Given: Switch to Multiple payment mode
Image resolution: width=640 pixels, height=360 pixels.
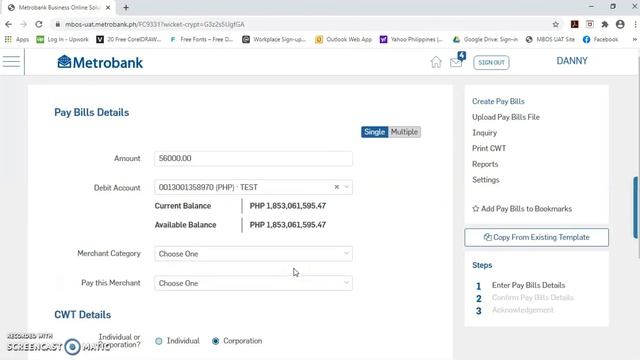Looking at the screenshot, I should 404,132.
